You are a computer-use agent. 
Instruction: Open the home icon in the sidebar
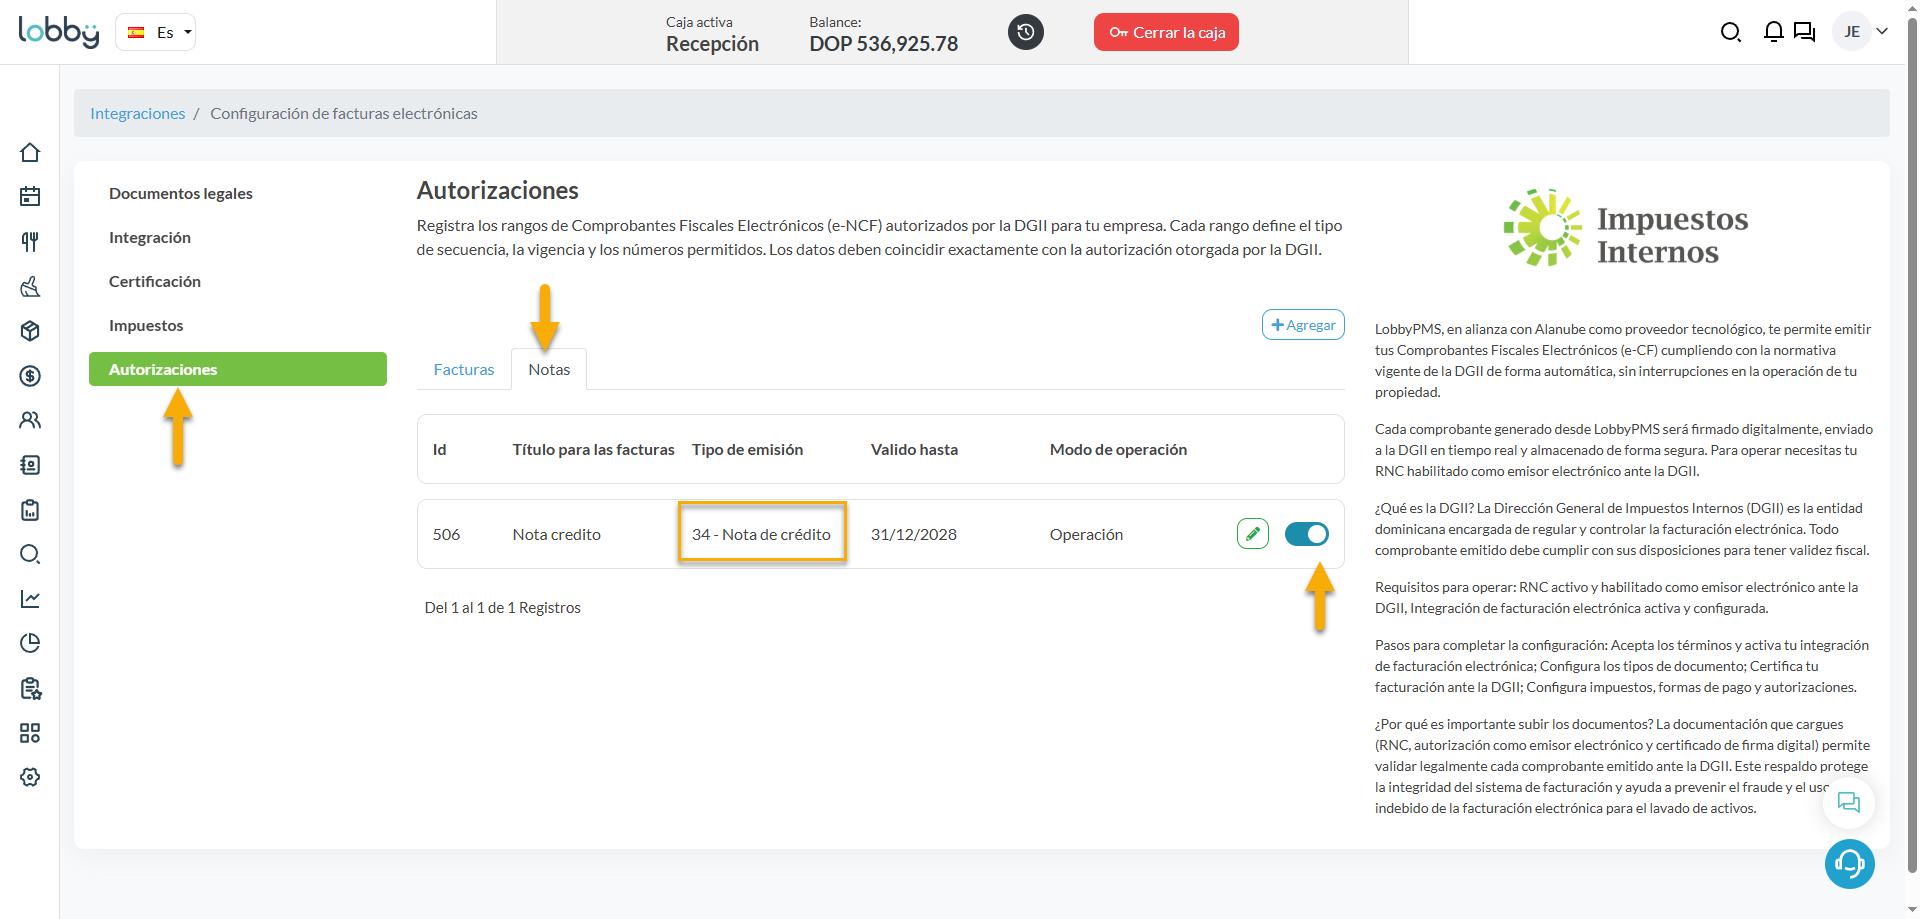pyautogui.click(x=30, y=152)
